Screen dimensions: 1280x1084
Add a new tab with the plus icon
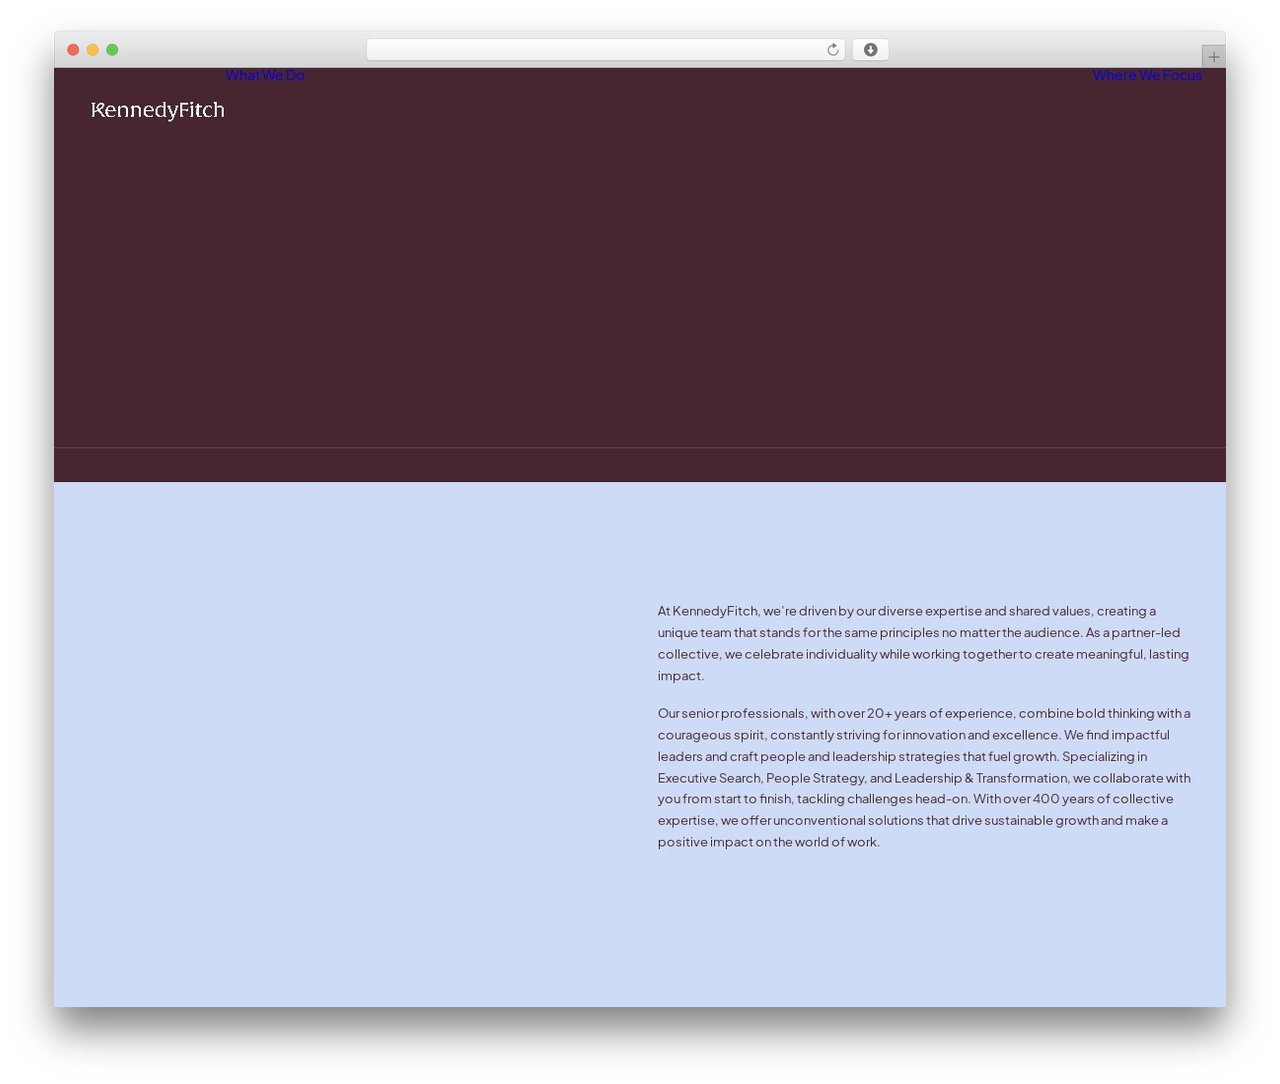coord(1213,57)
